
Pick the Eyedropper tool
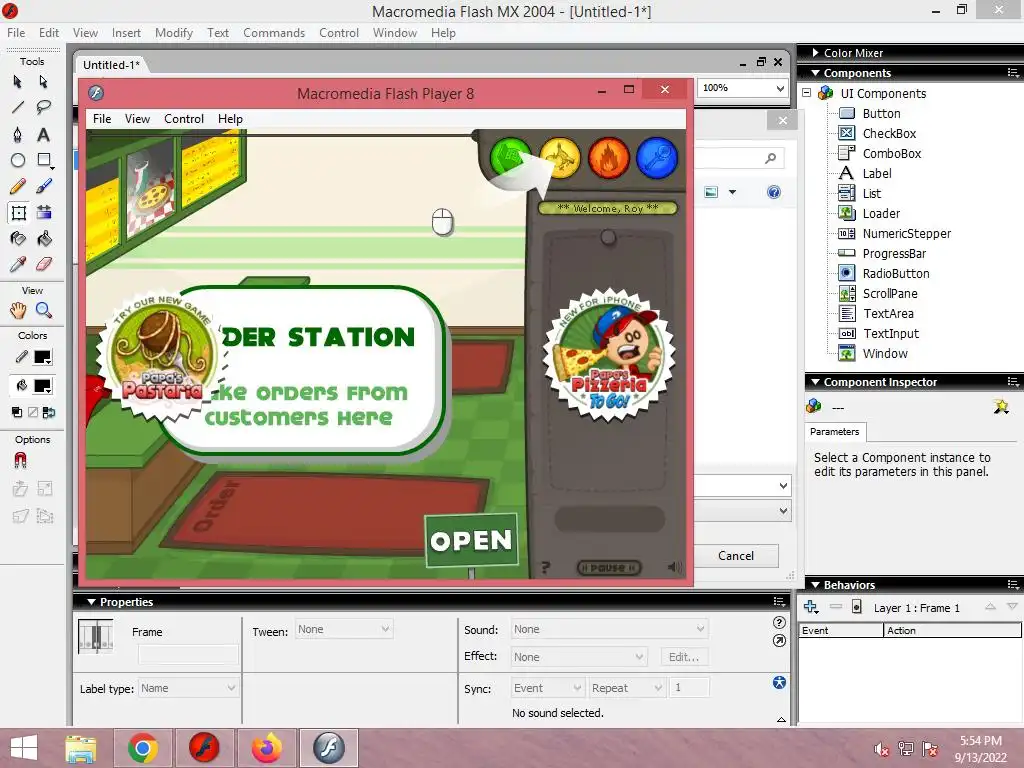(18, 264)
